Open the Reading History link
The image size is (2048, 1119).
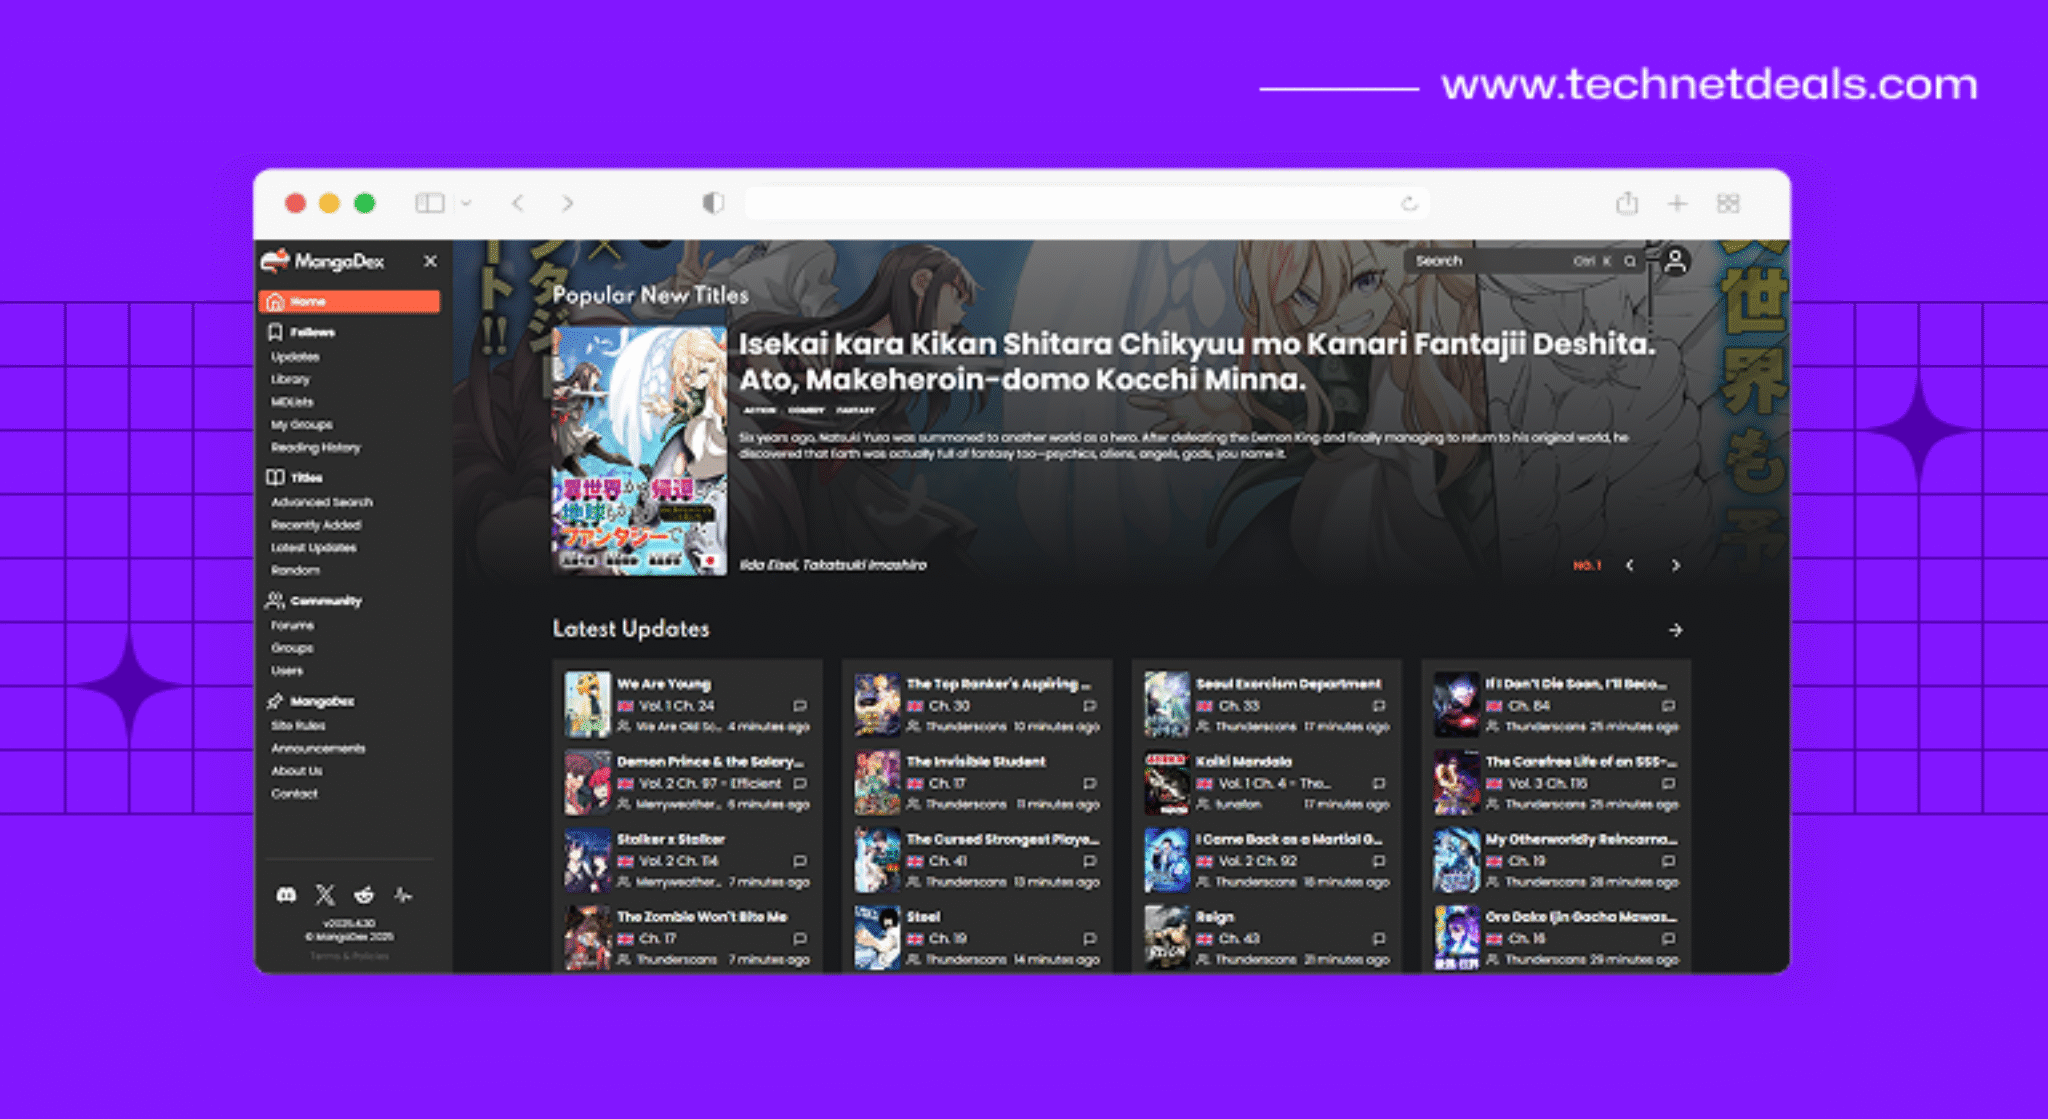315,447
